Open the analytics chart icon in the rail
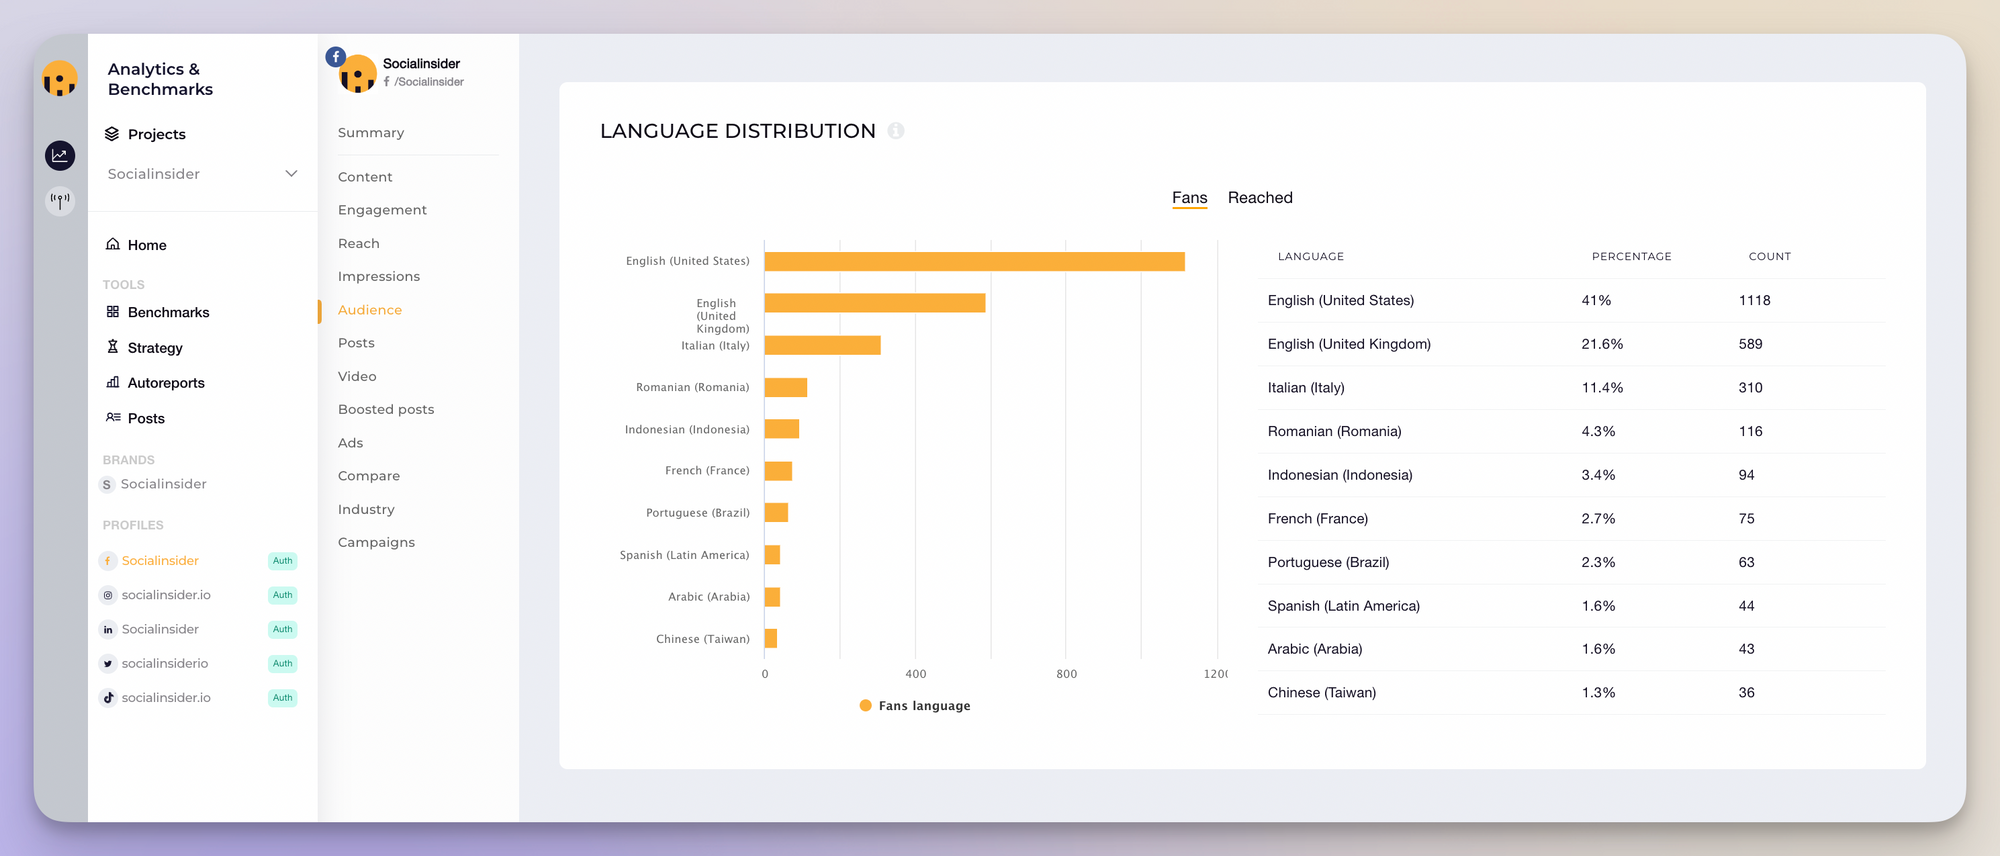Viewport: 2000px width, 856px height. 60,155
